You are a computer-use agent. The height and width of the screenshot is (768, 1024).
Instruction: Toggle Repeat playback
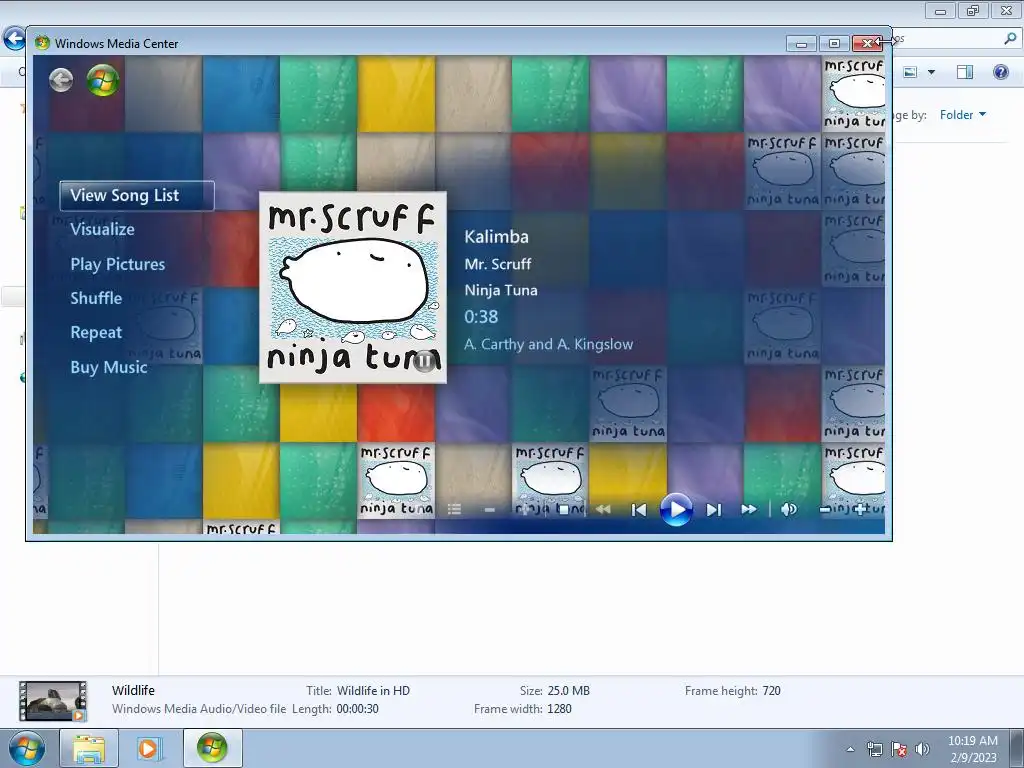click(x=96, y=332)
